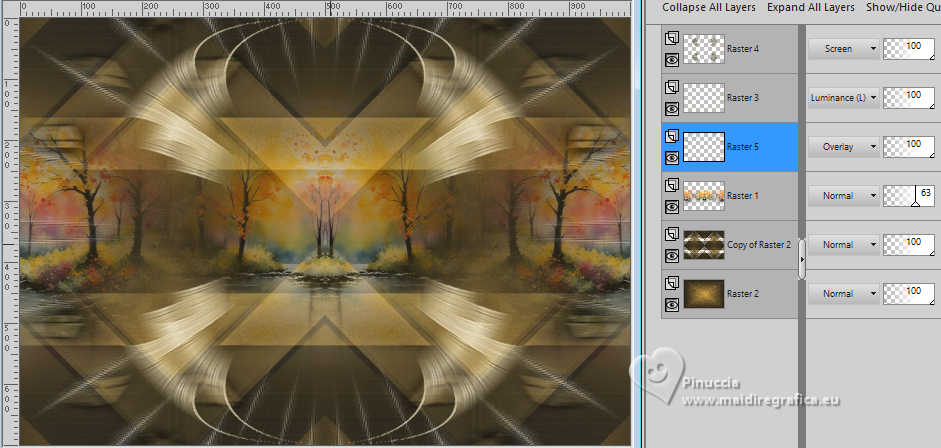The height and width of the screenshot is (448, 941).
Task: Select the Raster 4 layer name
Action: (742, 49)
